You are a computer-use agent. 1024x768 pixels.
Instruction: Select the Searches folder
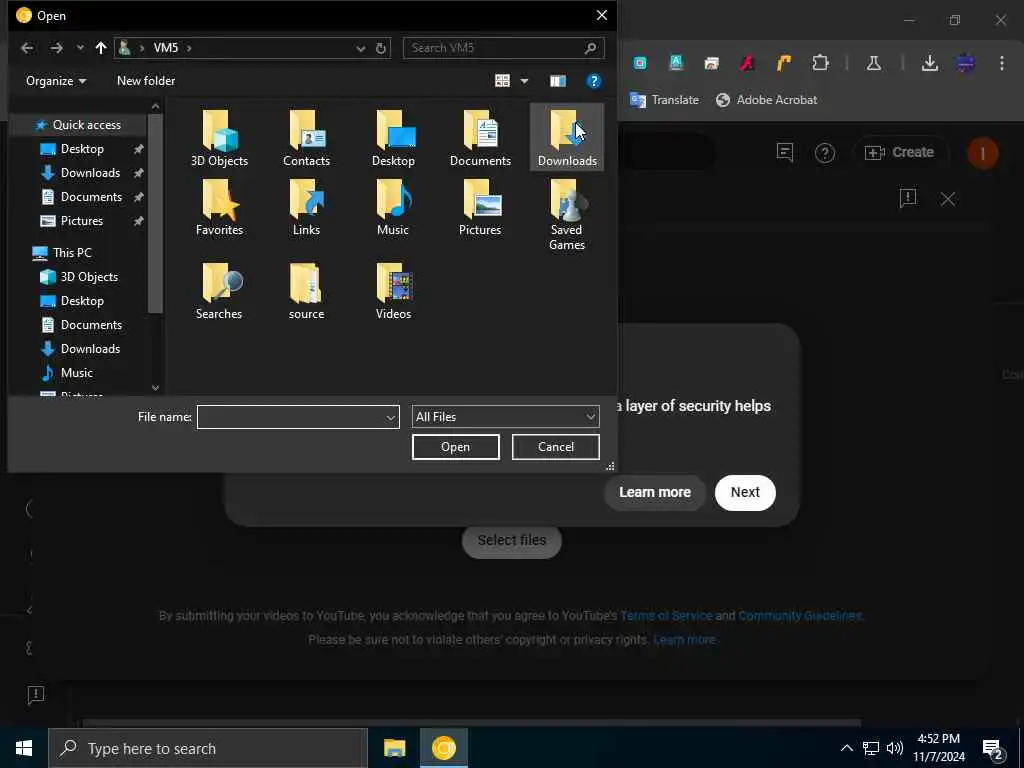[x=219, y=291]
